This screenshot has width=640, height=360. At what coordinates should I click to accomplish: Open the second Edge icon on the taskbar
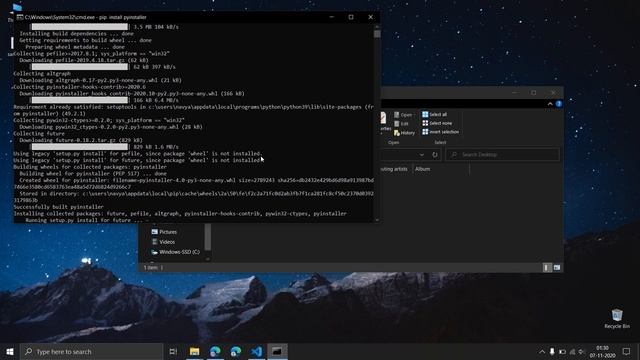pos(236,351)
